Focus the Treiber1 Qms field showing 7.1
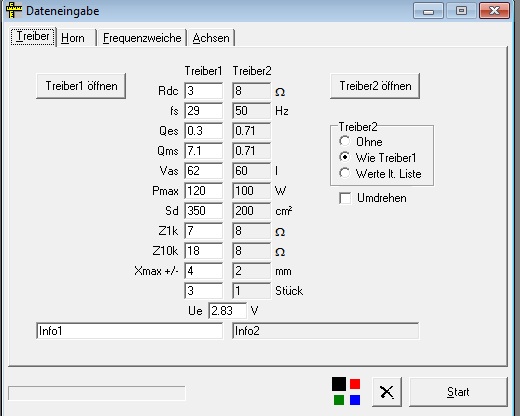Viewport: 520px width, 416px height. tap(203, 151)
